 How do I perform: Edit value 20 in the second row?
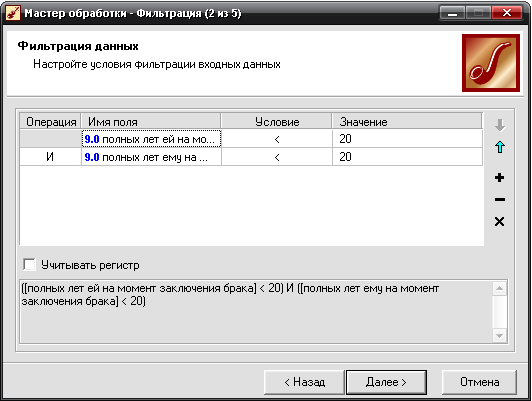[x=407, y=157]
